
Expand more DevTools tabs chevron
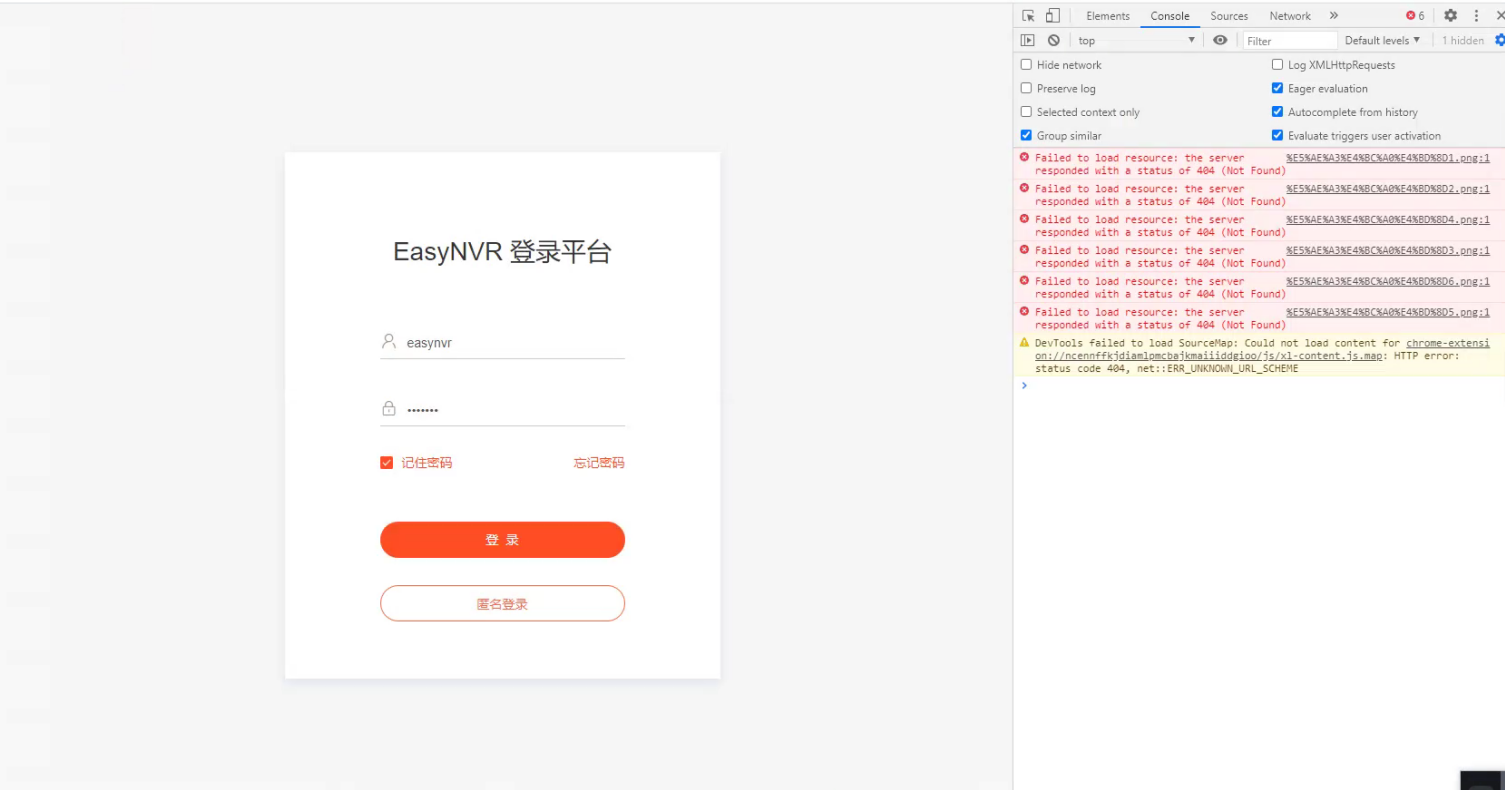(x=1333, y=16)
